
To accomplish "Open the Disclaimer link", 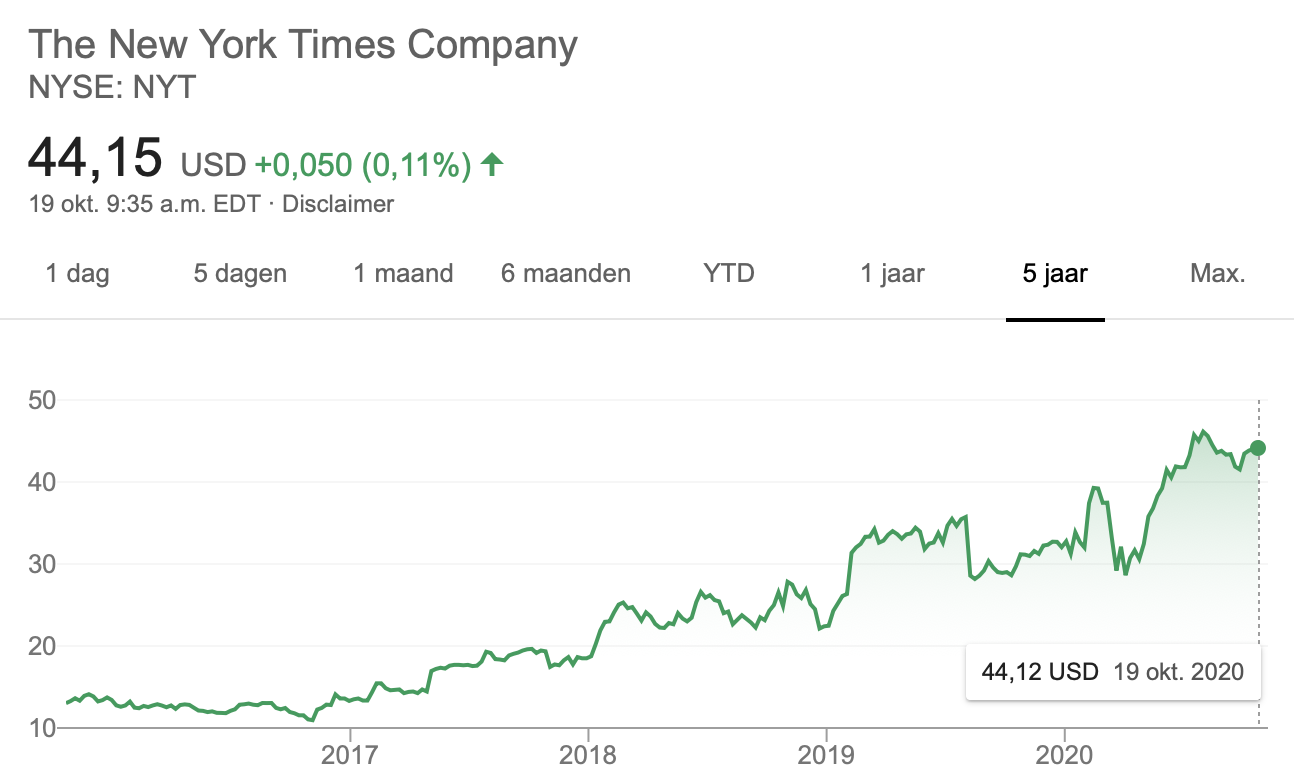I will [338, 204].
